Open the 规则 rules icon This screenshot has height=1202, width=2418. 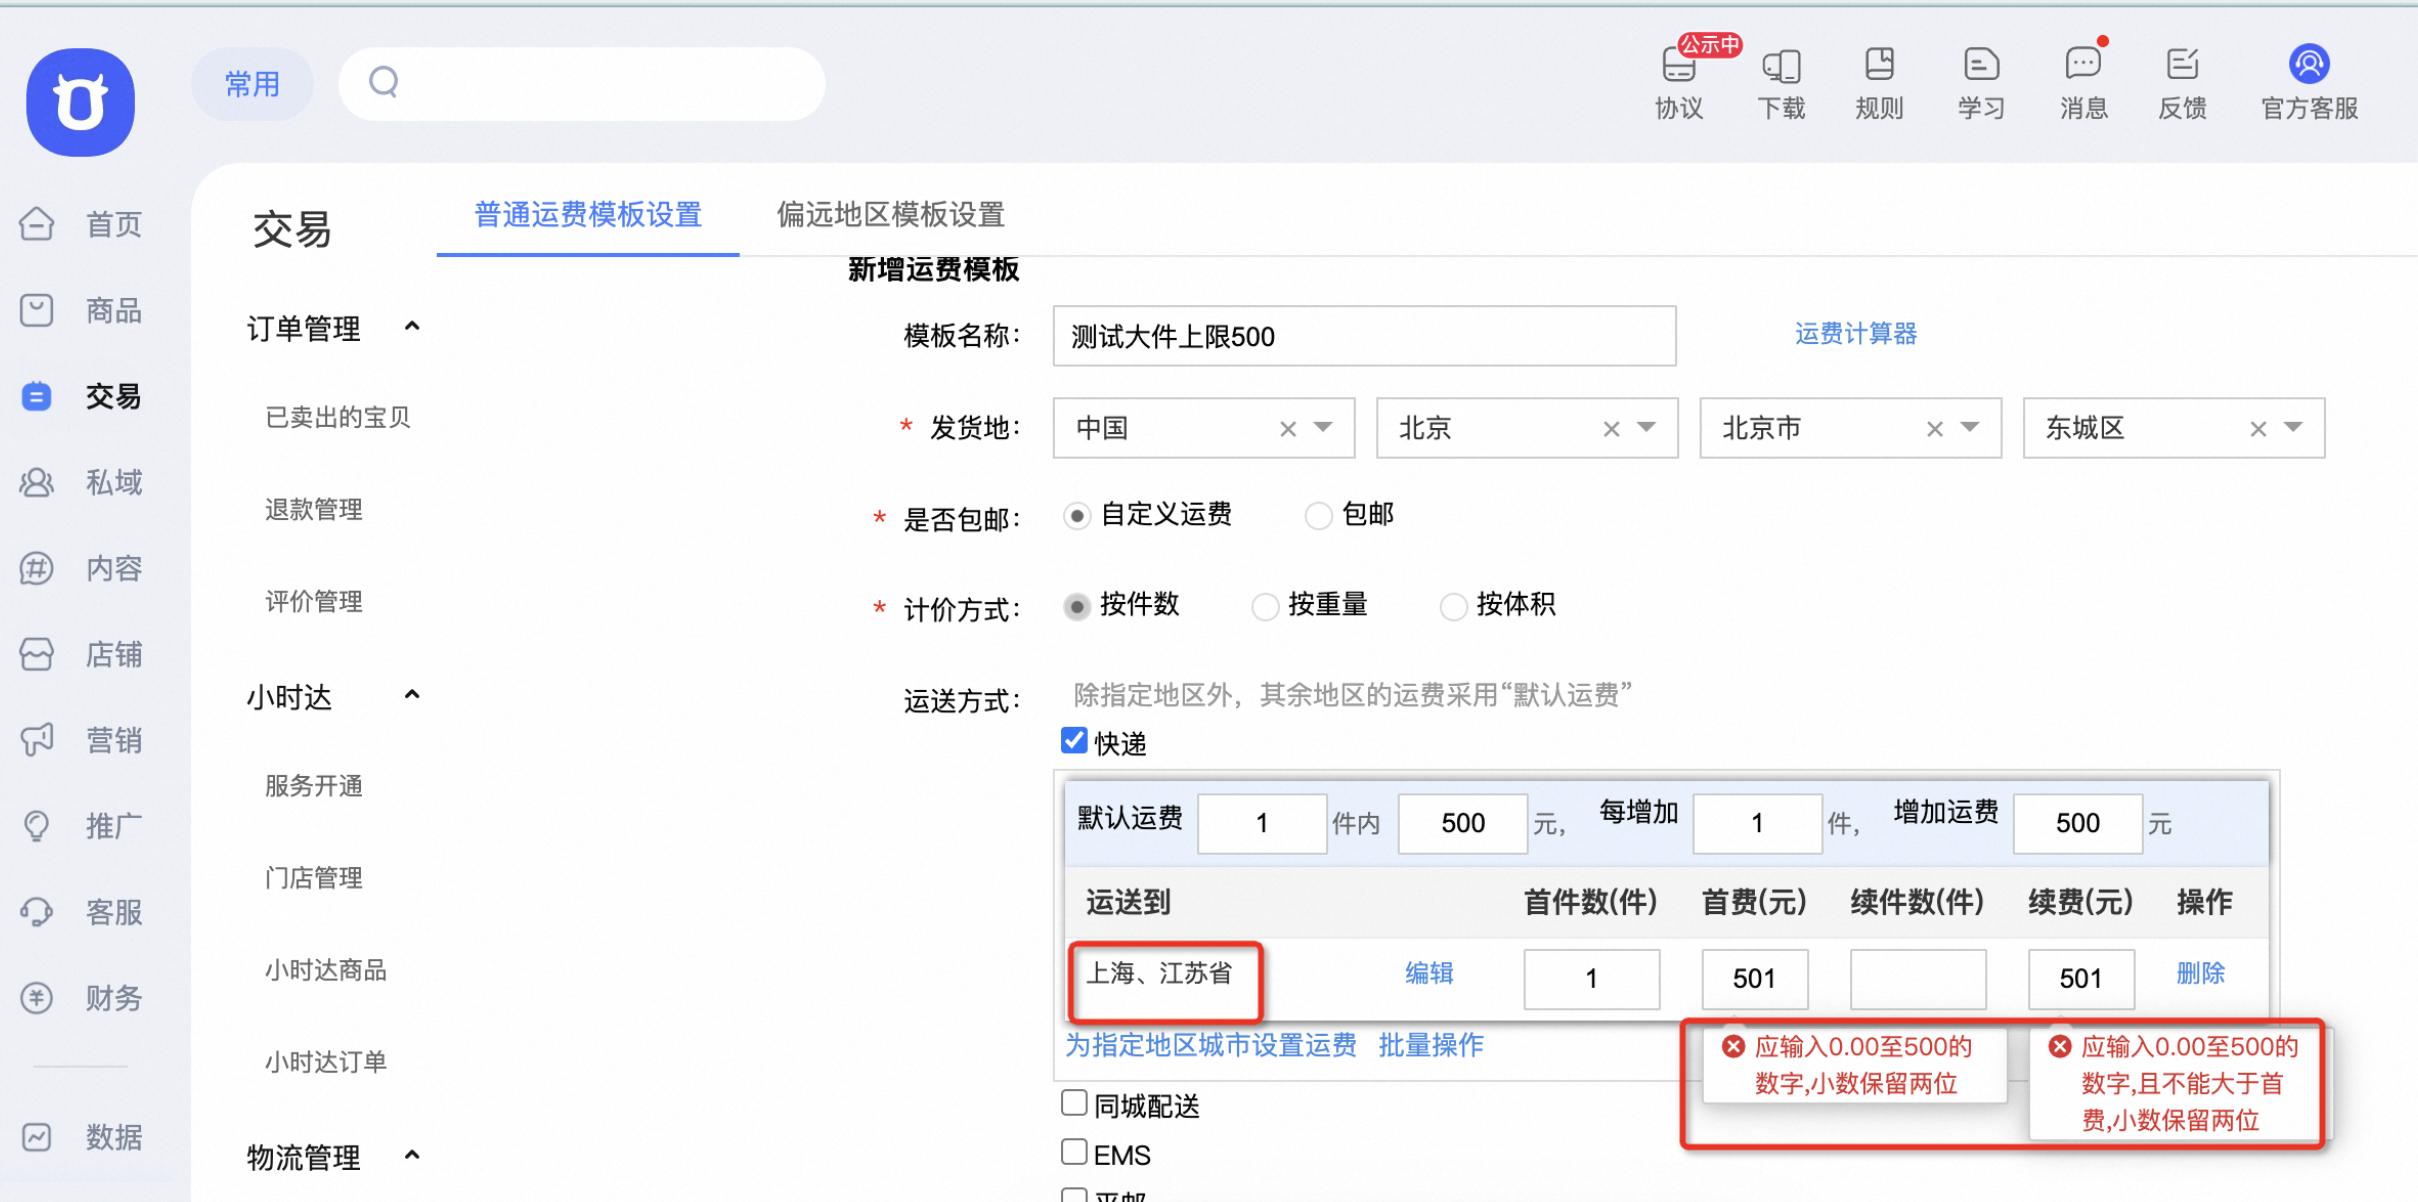[1879, 64]
